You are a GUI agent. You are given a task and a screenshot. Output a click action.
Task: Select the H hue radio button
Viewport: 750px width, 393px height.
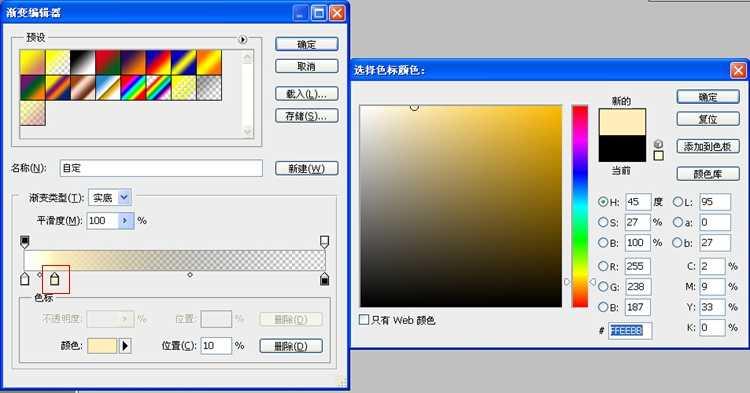603,202
